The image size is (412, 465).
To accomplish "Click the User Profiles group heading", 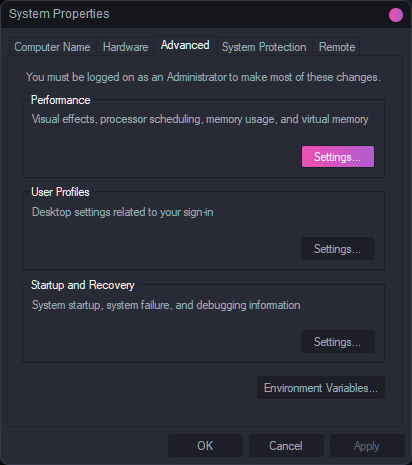I will (60, 192).
